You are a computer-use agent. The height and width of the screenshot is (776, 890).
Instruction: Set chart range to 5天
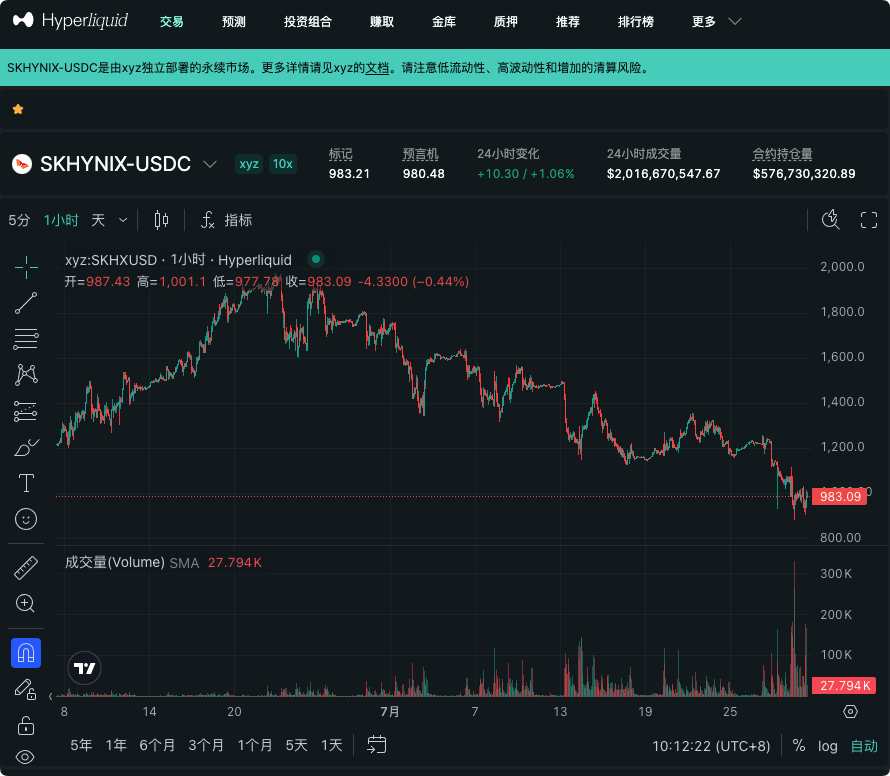(296, 745)
